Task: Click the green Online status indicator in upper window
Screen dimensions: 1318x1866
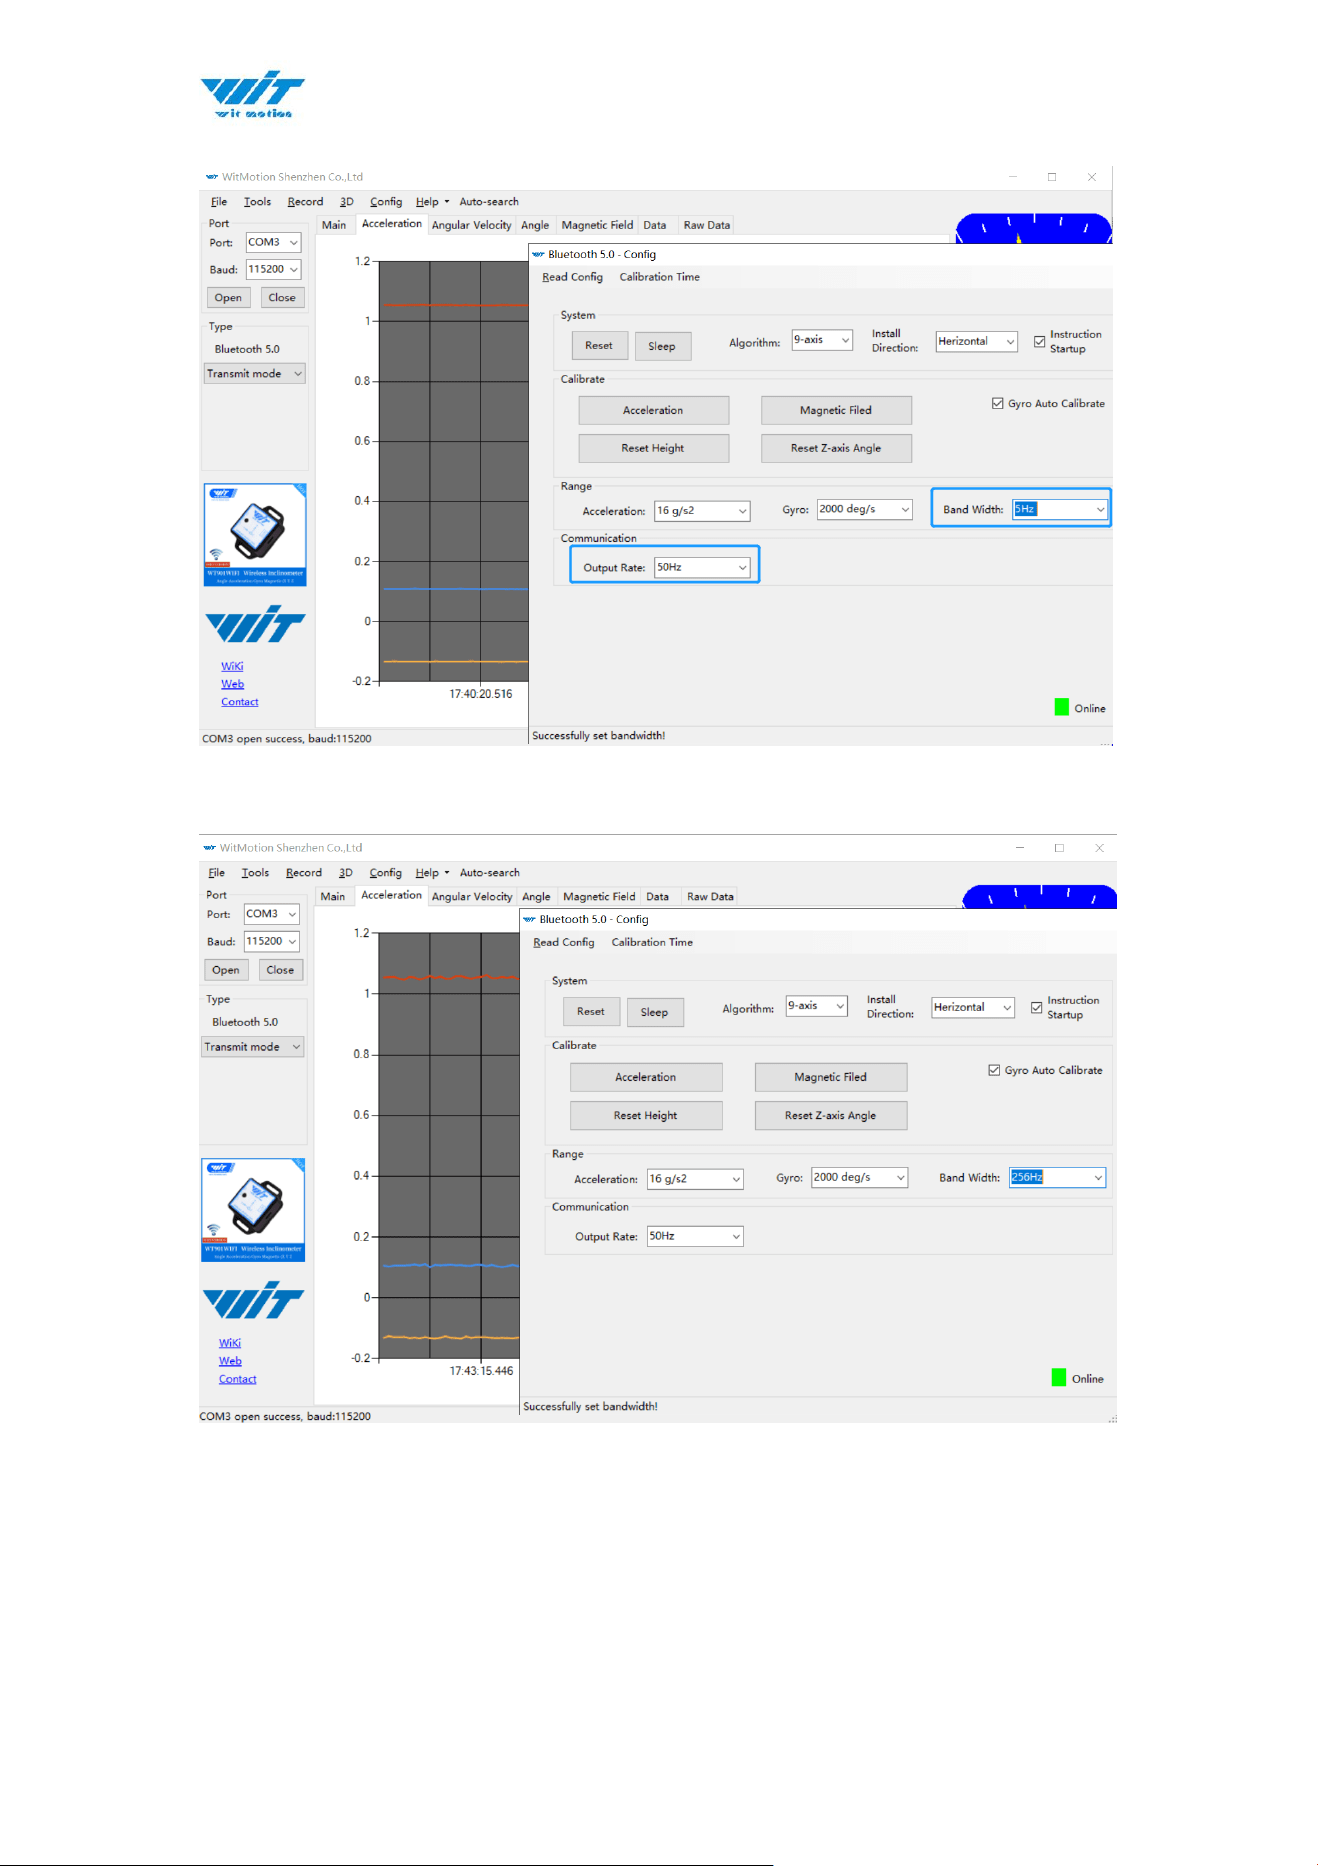Action: coord(1062,707)
